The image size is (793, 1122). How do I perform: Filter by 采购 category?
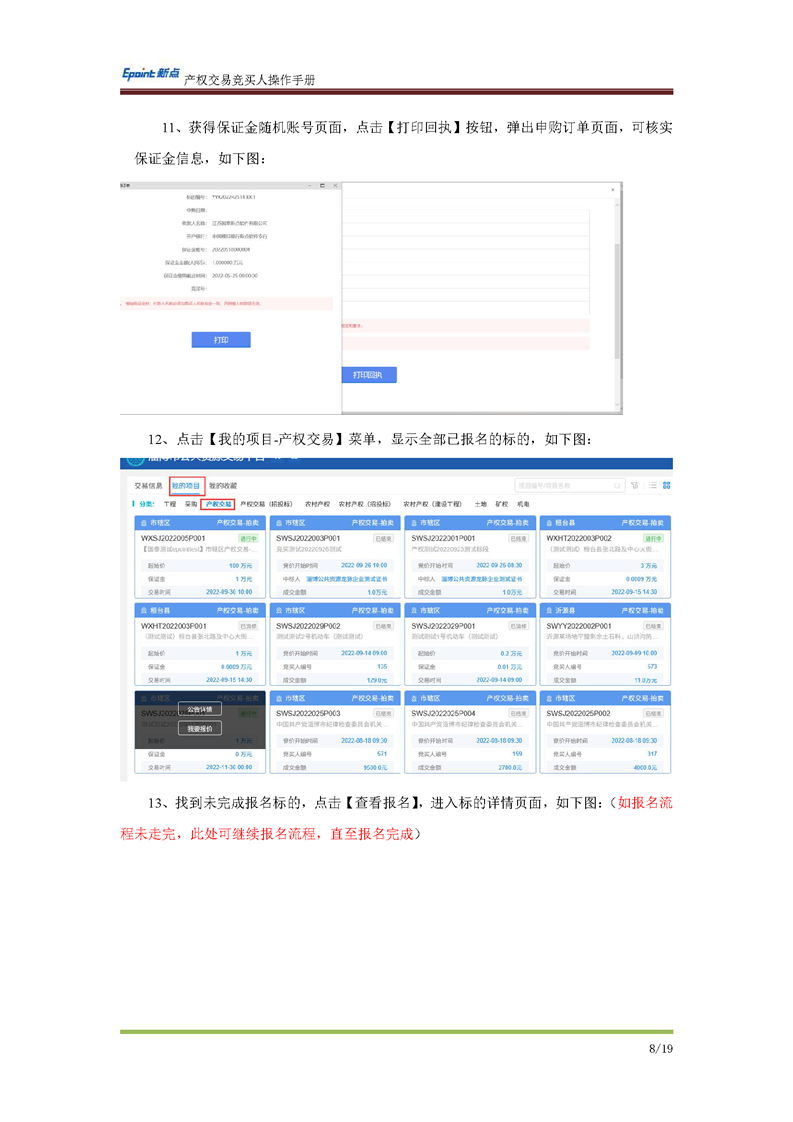190,505
